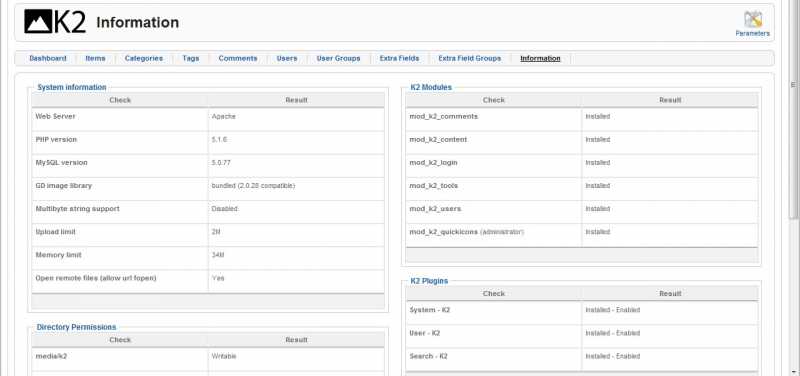Open the Parameters icon
800x376 pixels.
(x=753, y=23)
